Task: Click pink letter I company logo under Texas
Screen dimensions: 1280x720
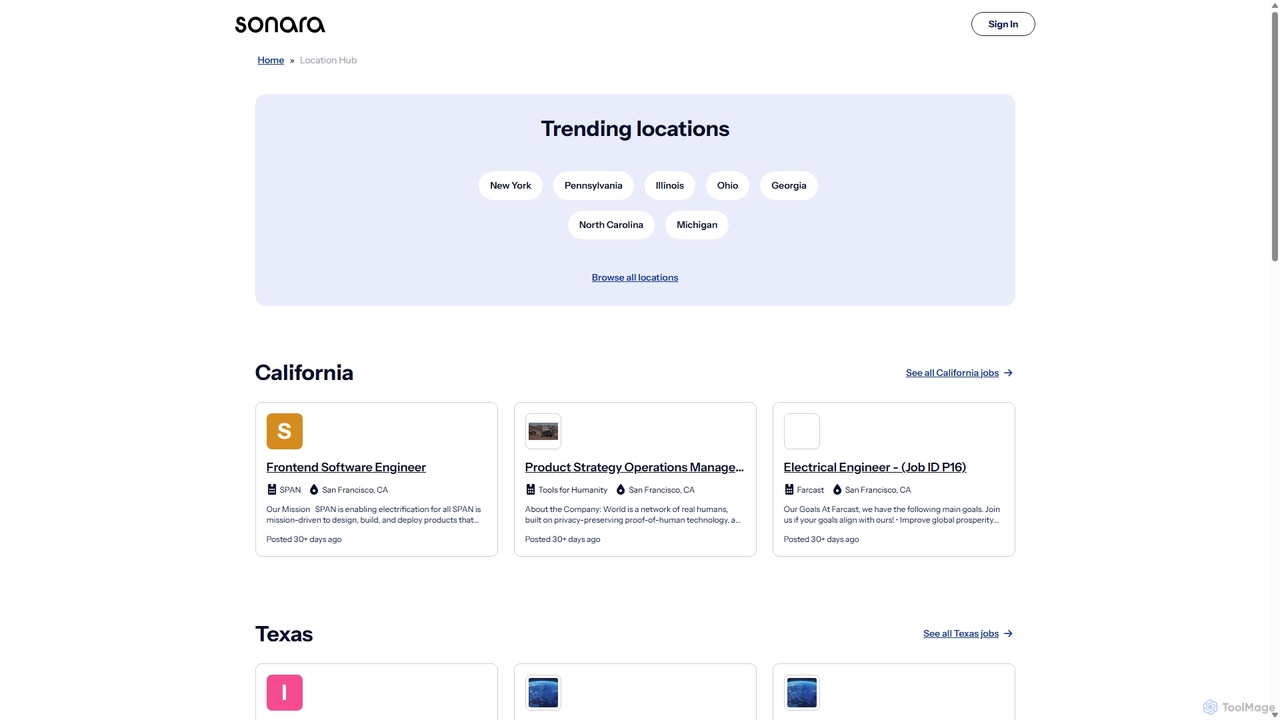Action: pyautogui.click(x=284, y=692)
